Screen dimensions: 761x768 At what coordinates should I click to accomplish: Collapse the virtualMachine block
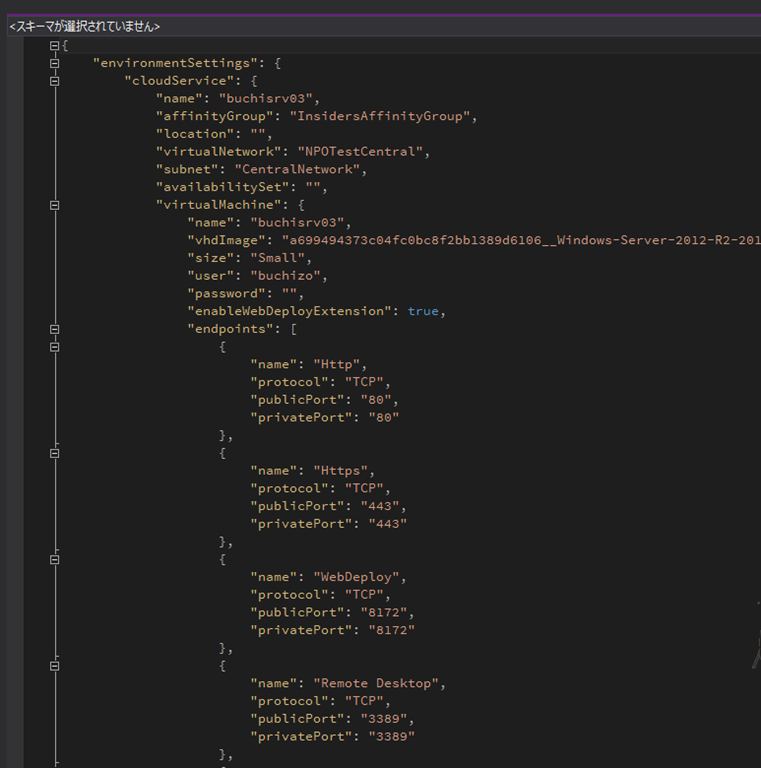pos(55,205)
